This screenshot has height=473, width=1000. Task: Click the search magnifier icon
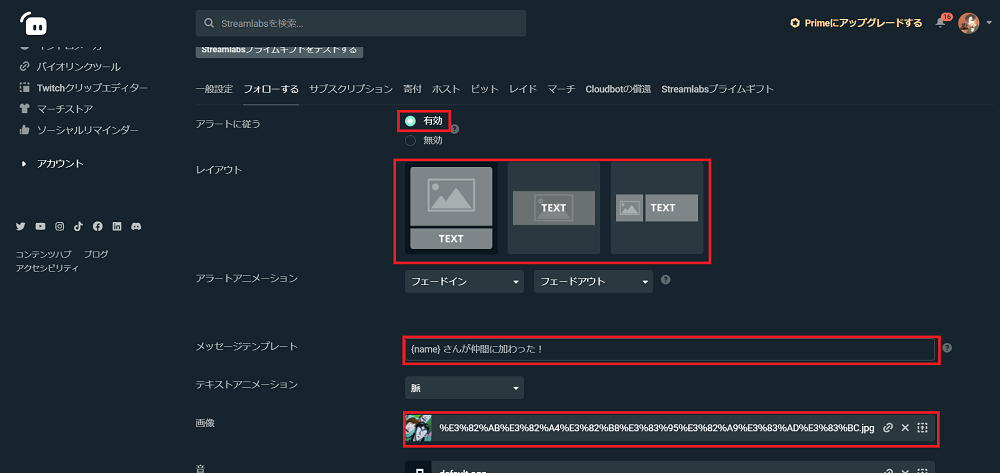(x=209, y=24)
